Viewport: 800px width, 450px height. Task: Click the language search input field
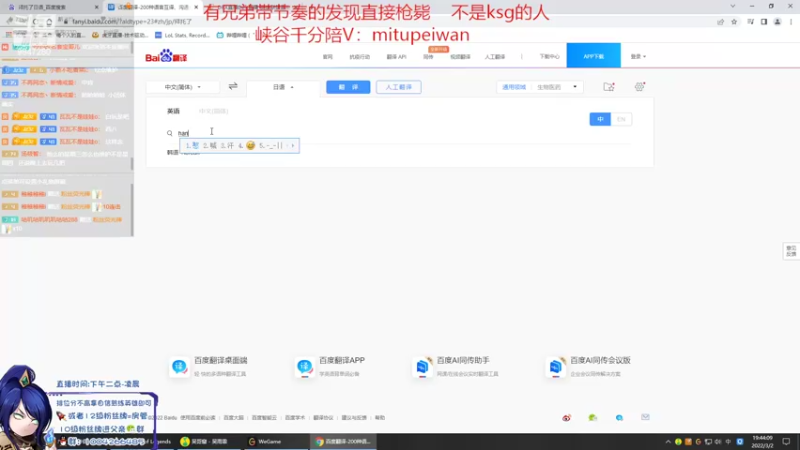click(x=398, y=133)
